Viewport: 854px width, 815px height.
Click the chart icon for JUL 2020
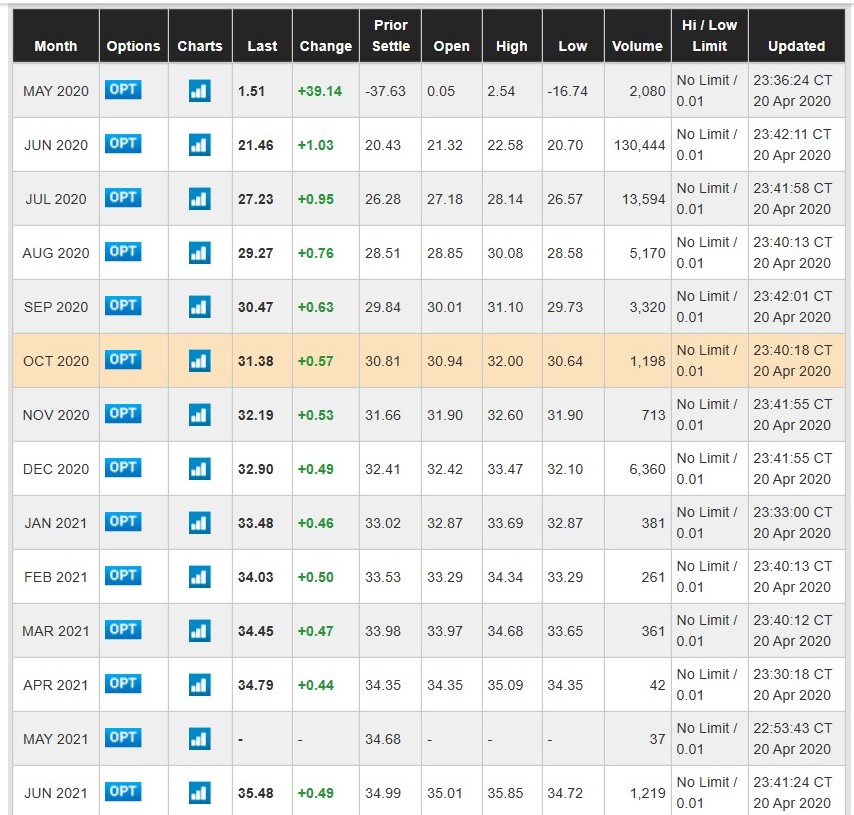coord(200,199)
